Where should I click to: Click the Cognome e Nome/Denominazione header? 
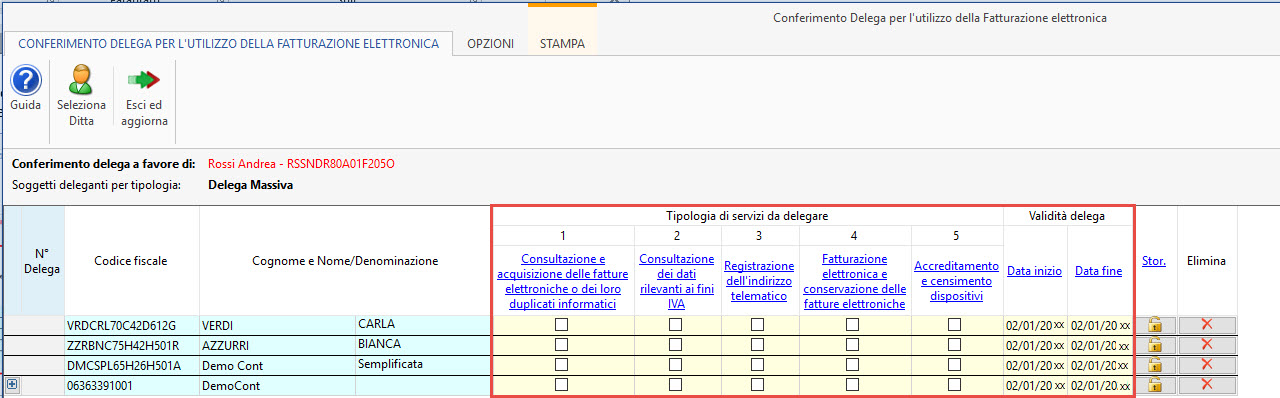tap(345, 261)
